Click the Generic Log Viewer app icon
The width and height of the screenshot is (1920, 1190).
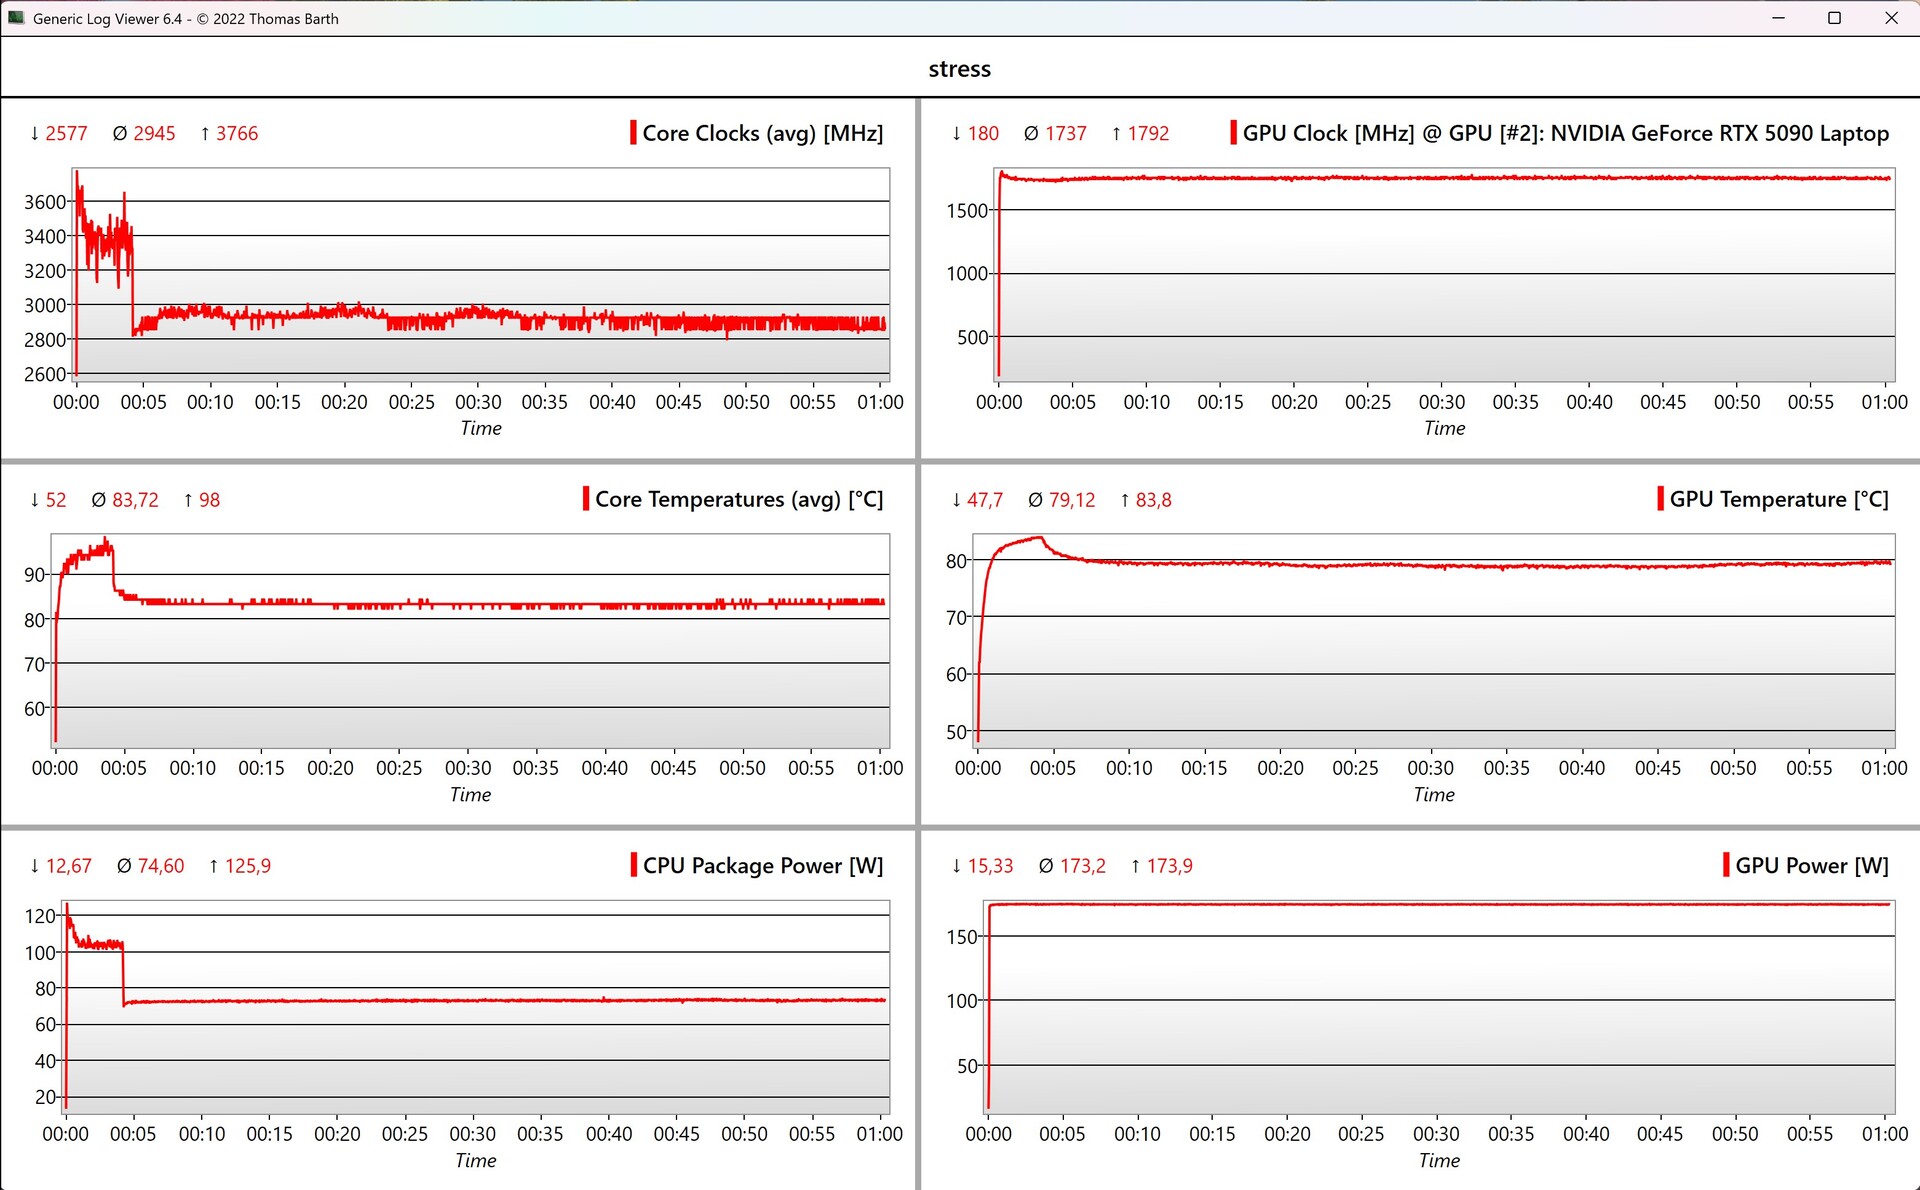coord(16,18)
